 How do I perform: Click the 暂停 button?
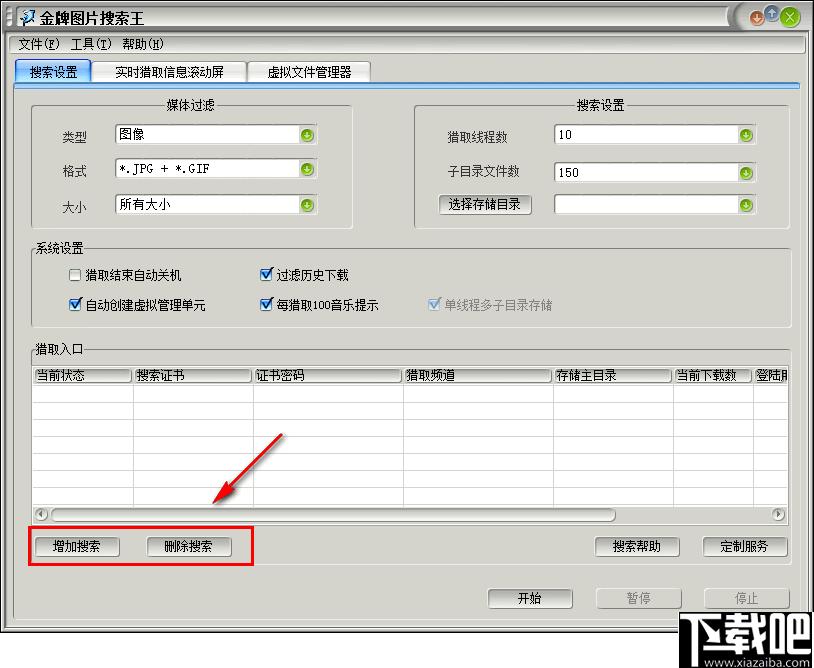pos(639,598)
